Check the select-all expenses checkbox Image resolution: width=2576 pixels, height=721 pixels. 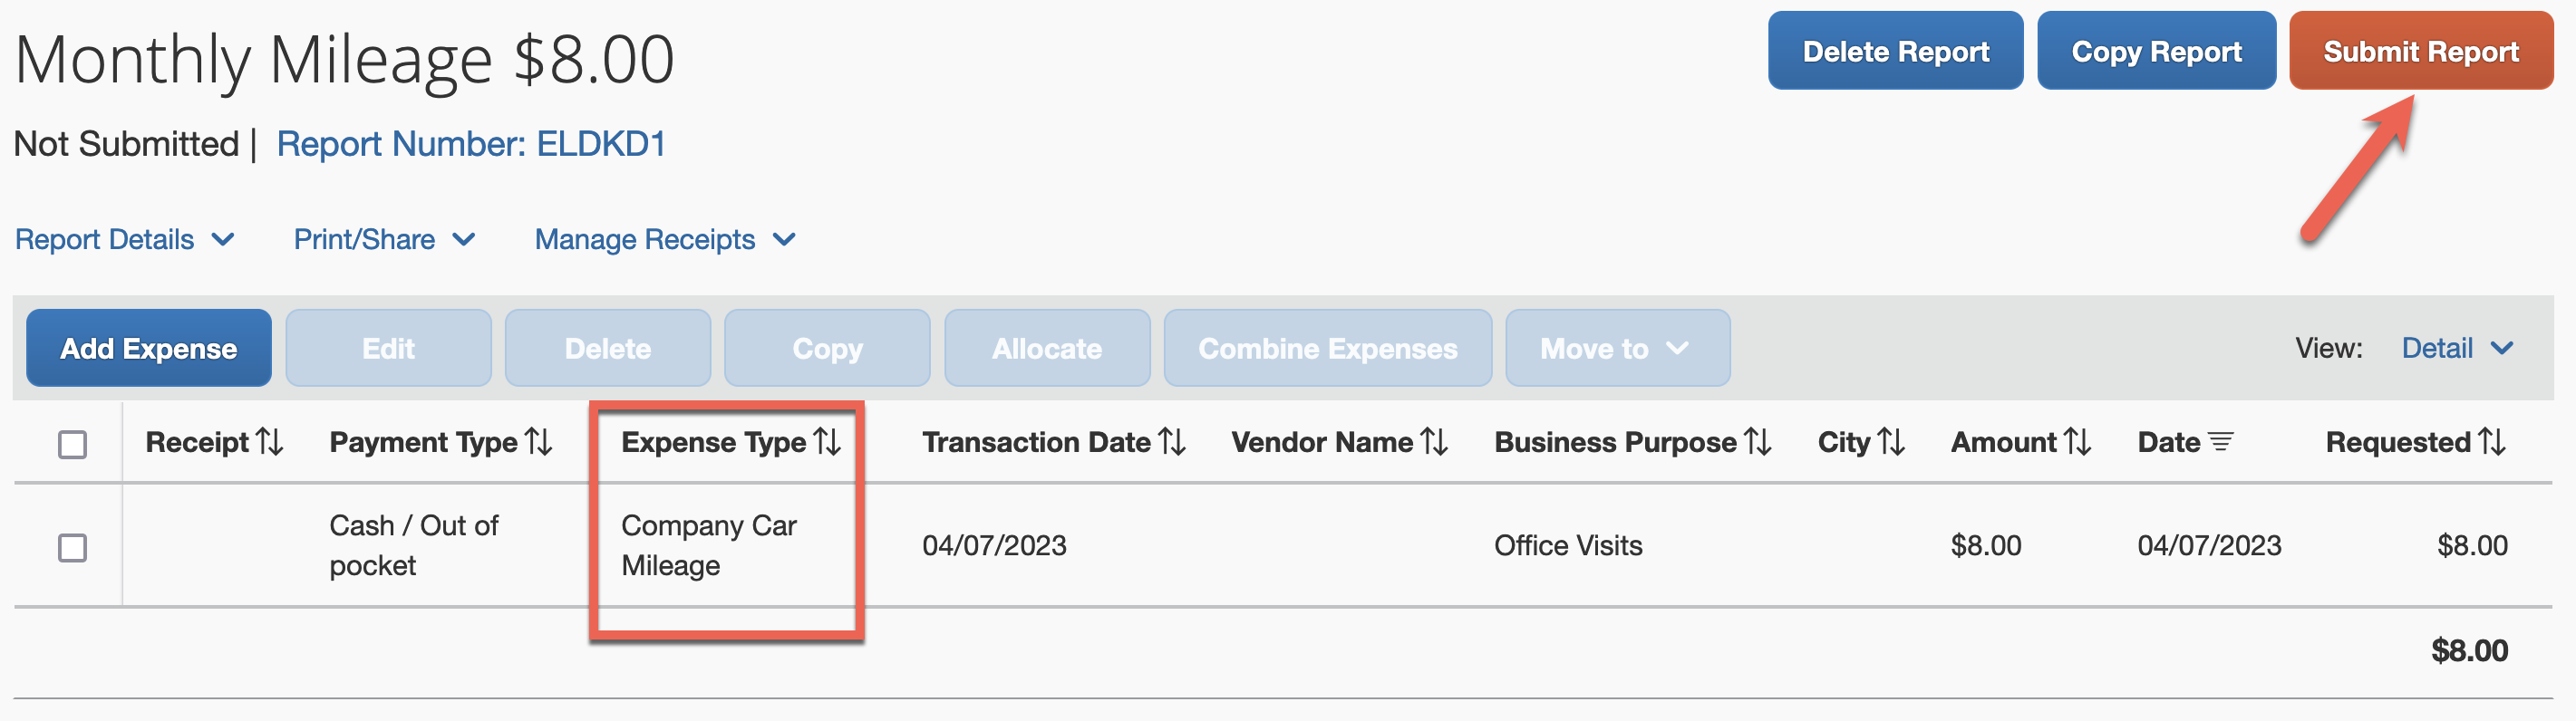coord(72,444)
